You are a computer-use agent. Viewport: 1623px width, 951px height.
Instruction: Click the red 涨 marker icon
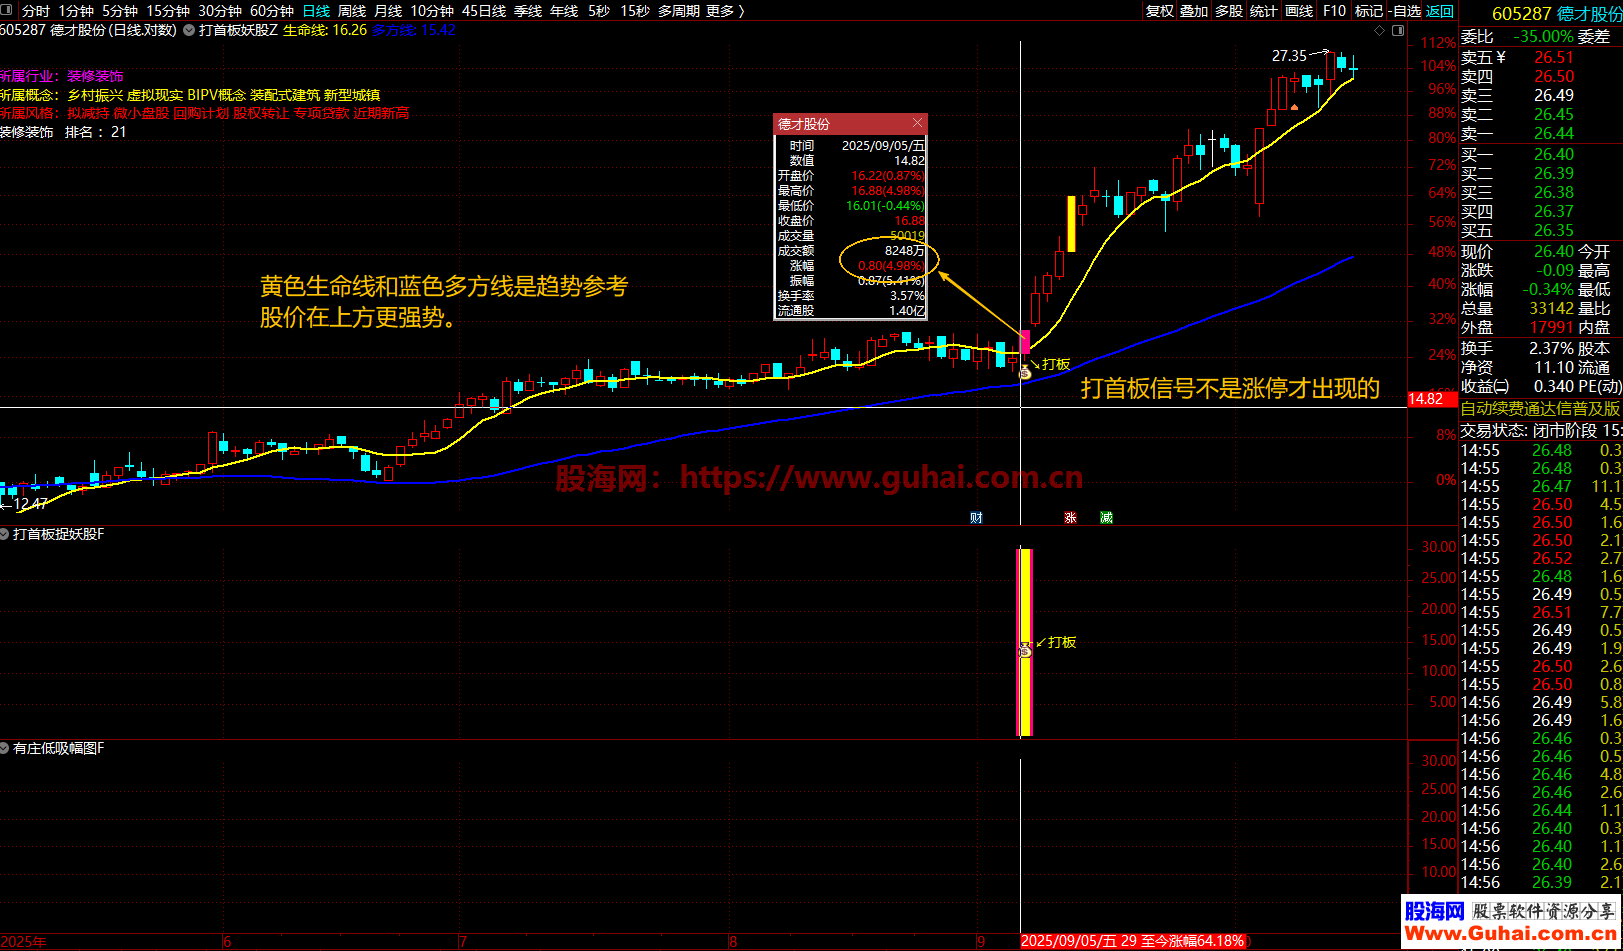coord(1070,517)
